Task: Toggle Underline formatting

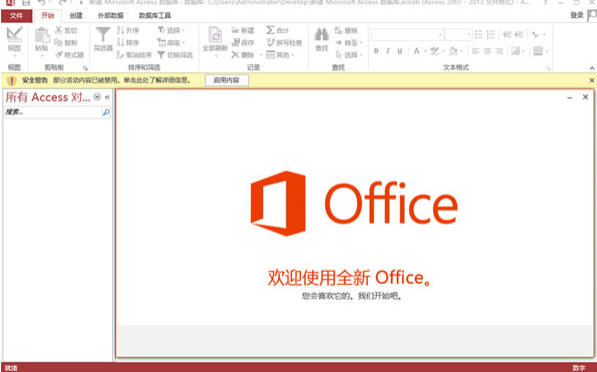Action: coord(399,51)
